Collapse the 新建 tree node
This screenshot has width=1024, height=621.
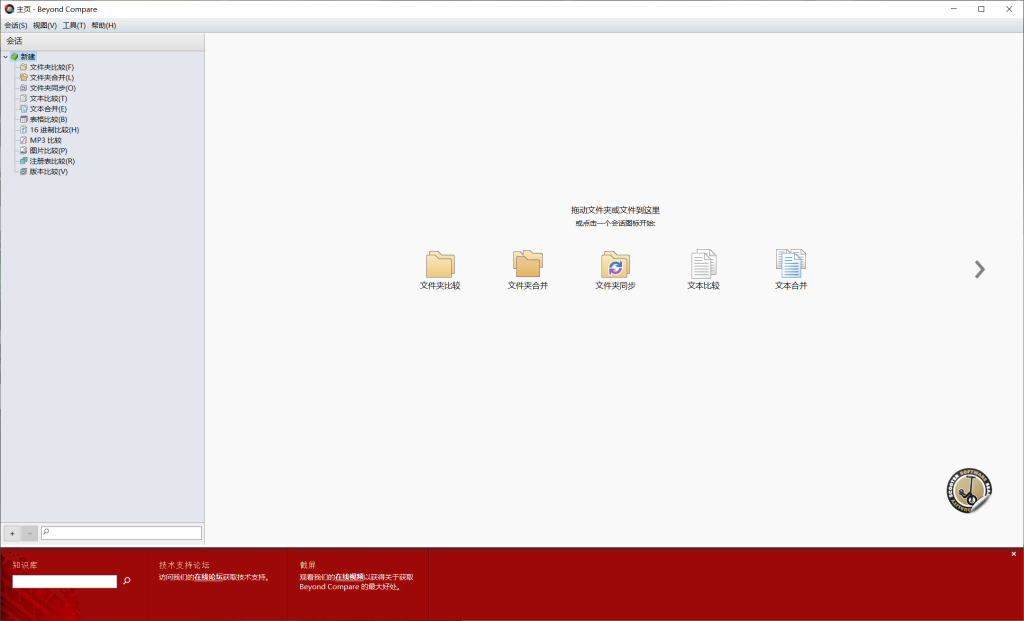coord(5,57)
